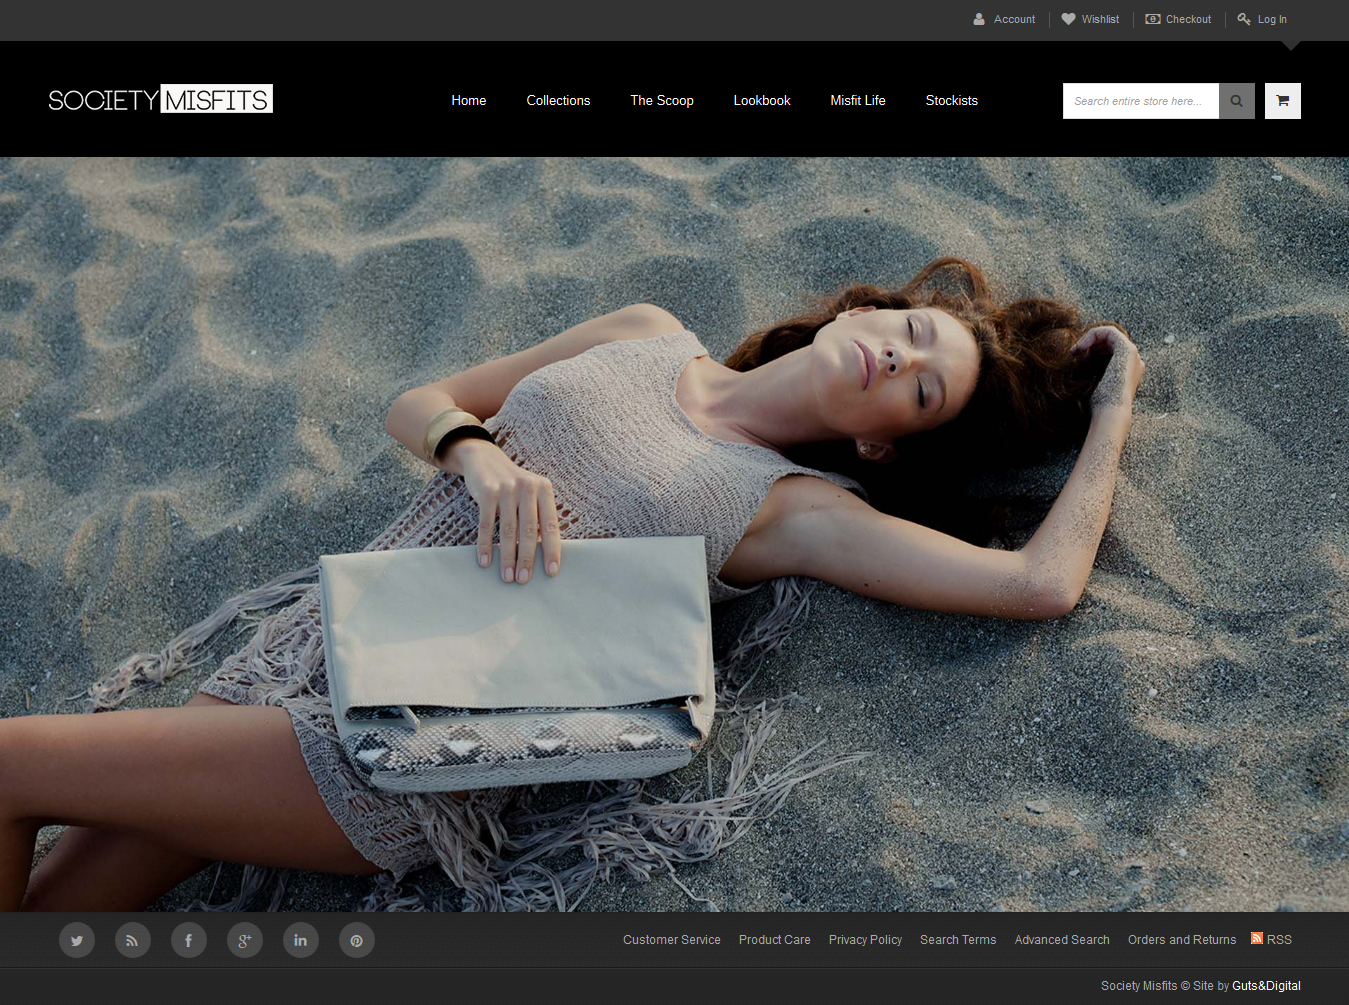
Task: Open the Collections menu
Action: click(x=558, y=101)
